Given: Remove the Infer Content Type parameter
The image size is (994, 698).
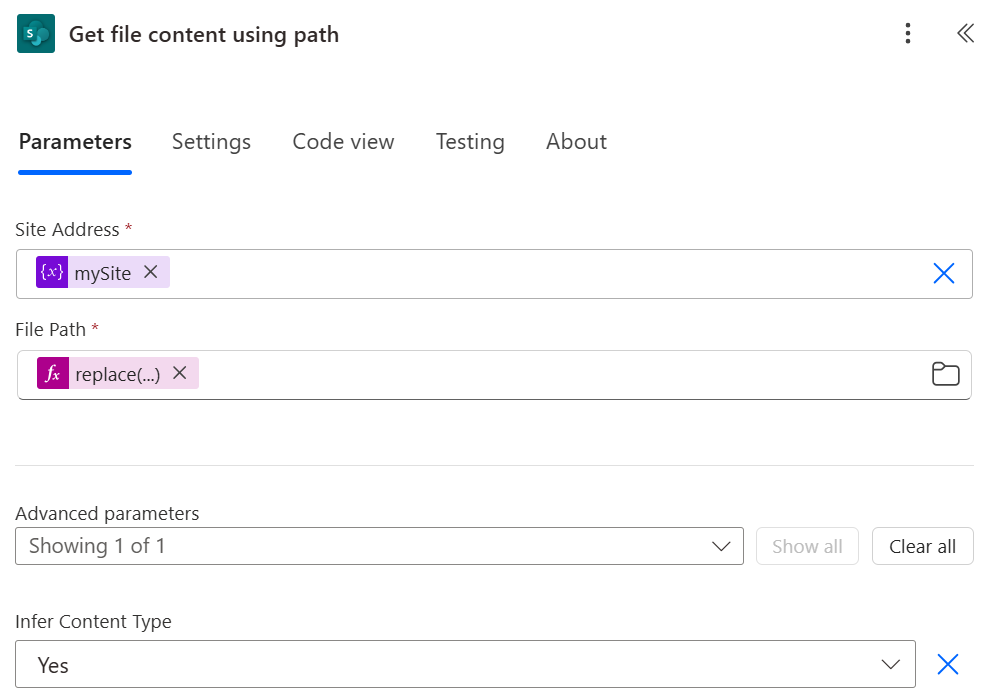Looking at the screenshot, I should click(948, 664).
